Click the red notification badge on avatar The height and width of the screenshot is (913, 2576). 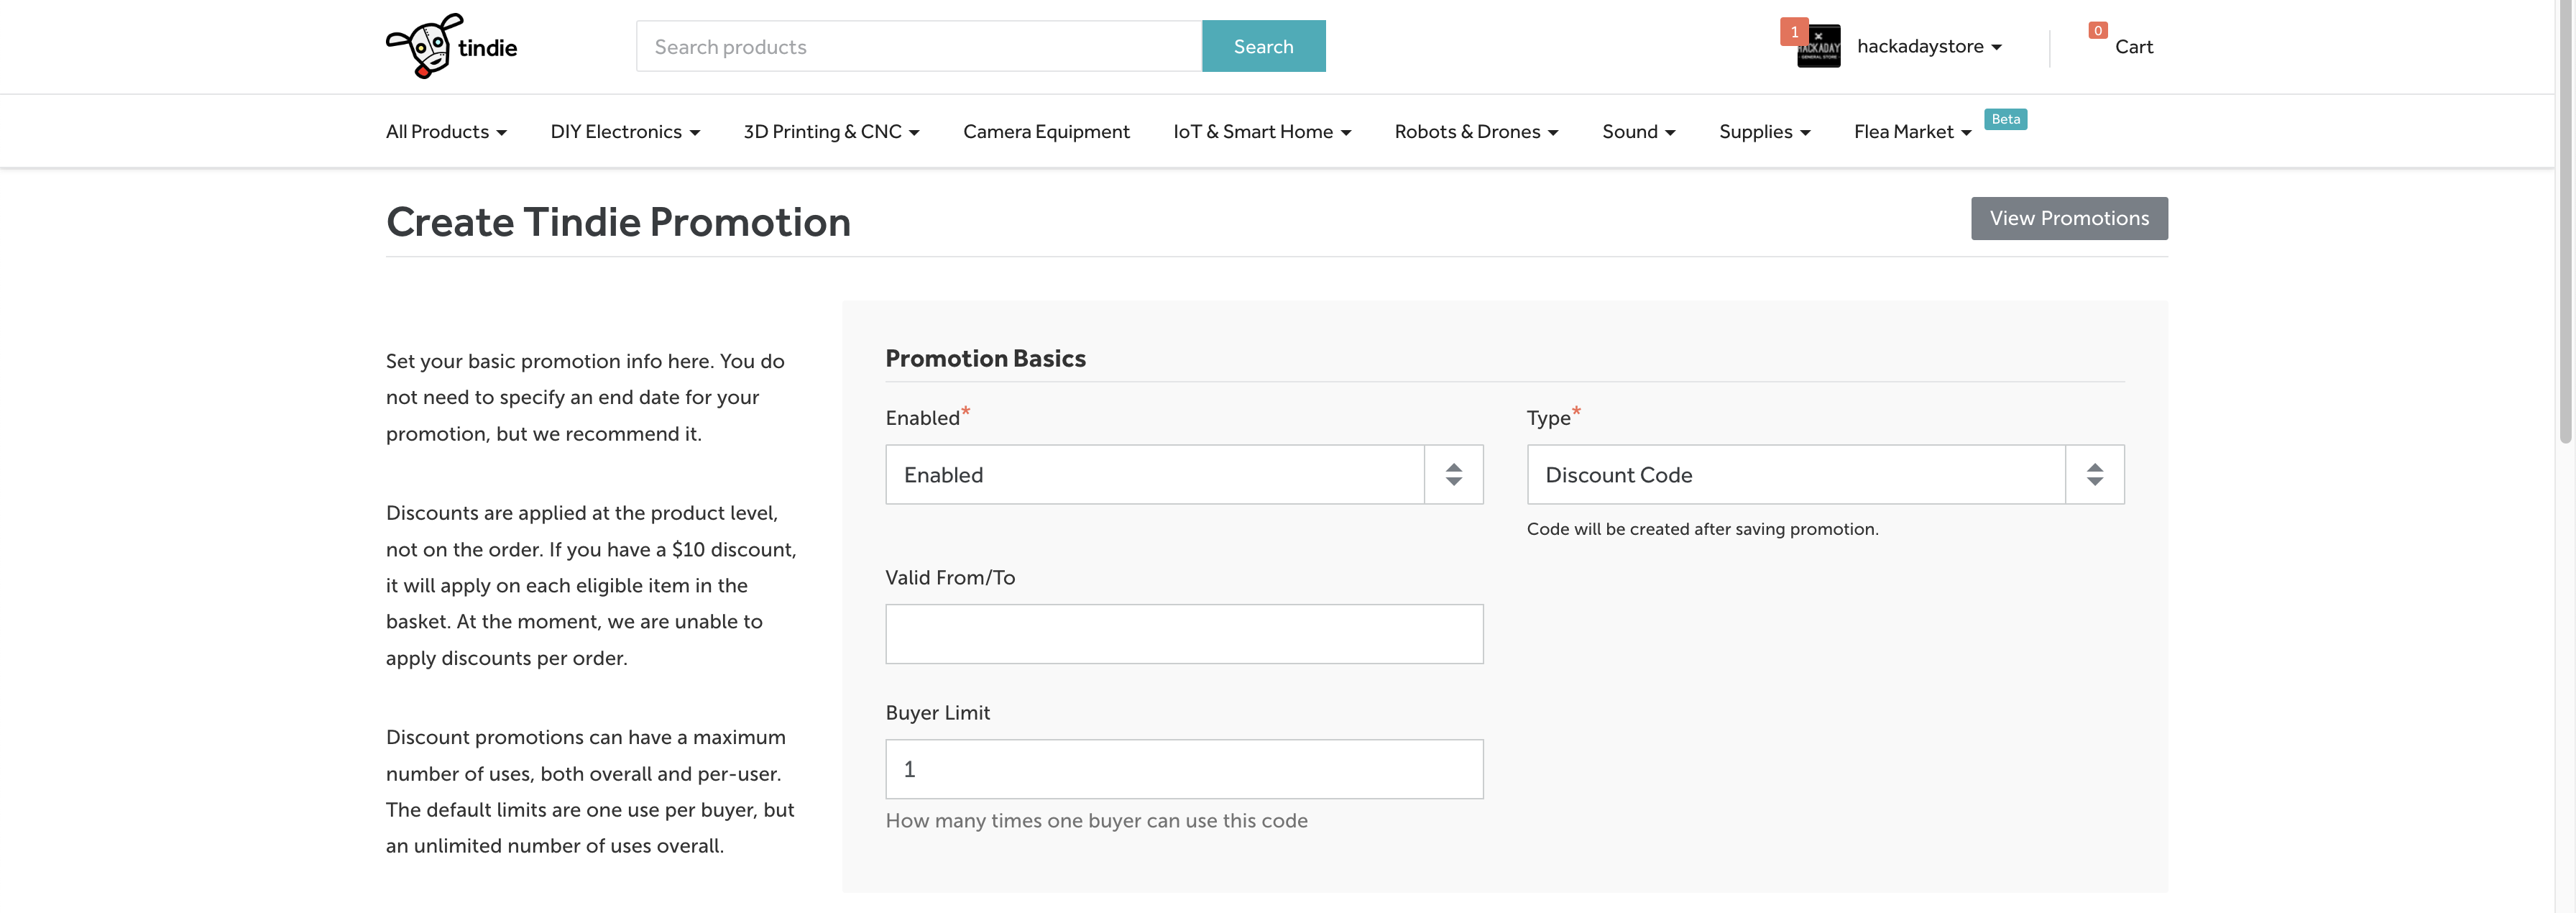coord(1793,32)
